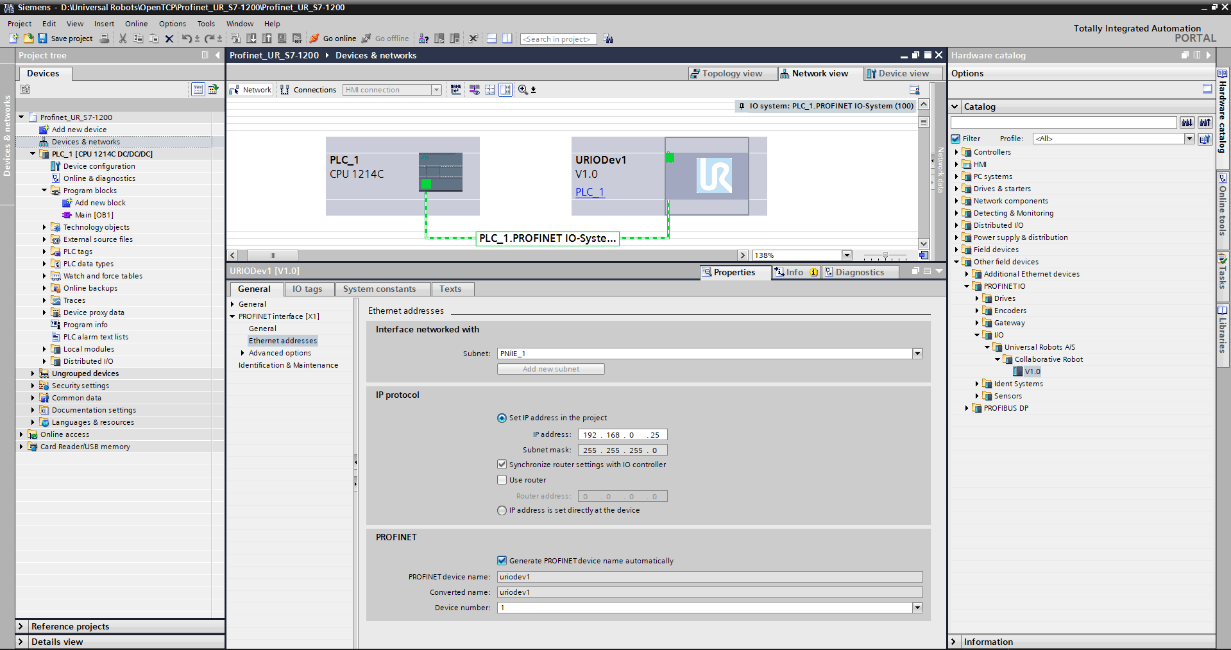Click the Subnet mask field
This screenshot has height=650, width=1231.
tap(621, 450)
